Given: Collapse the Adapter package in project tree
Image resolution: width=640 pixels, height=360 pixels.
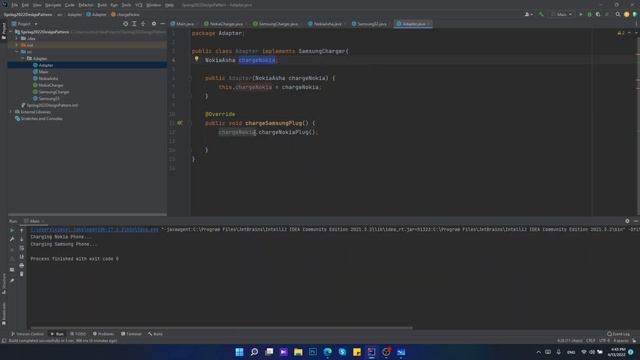Looking at the screenshot, I should click(23, 58).
